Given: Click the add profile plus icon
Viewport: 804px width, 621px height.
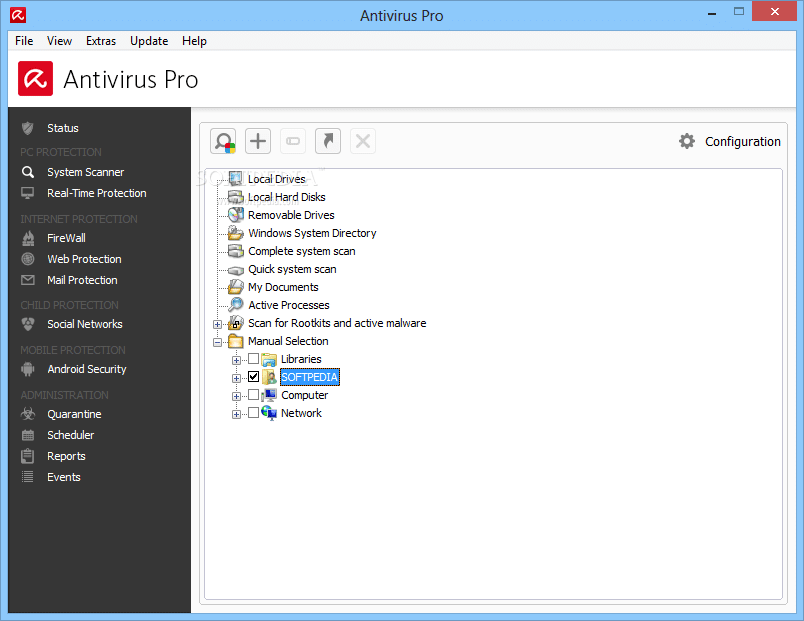Looking at the screenshot, I should [x=258, y=141].
